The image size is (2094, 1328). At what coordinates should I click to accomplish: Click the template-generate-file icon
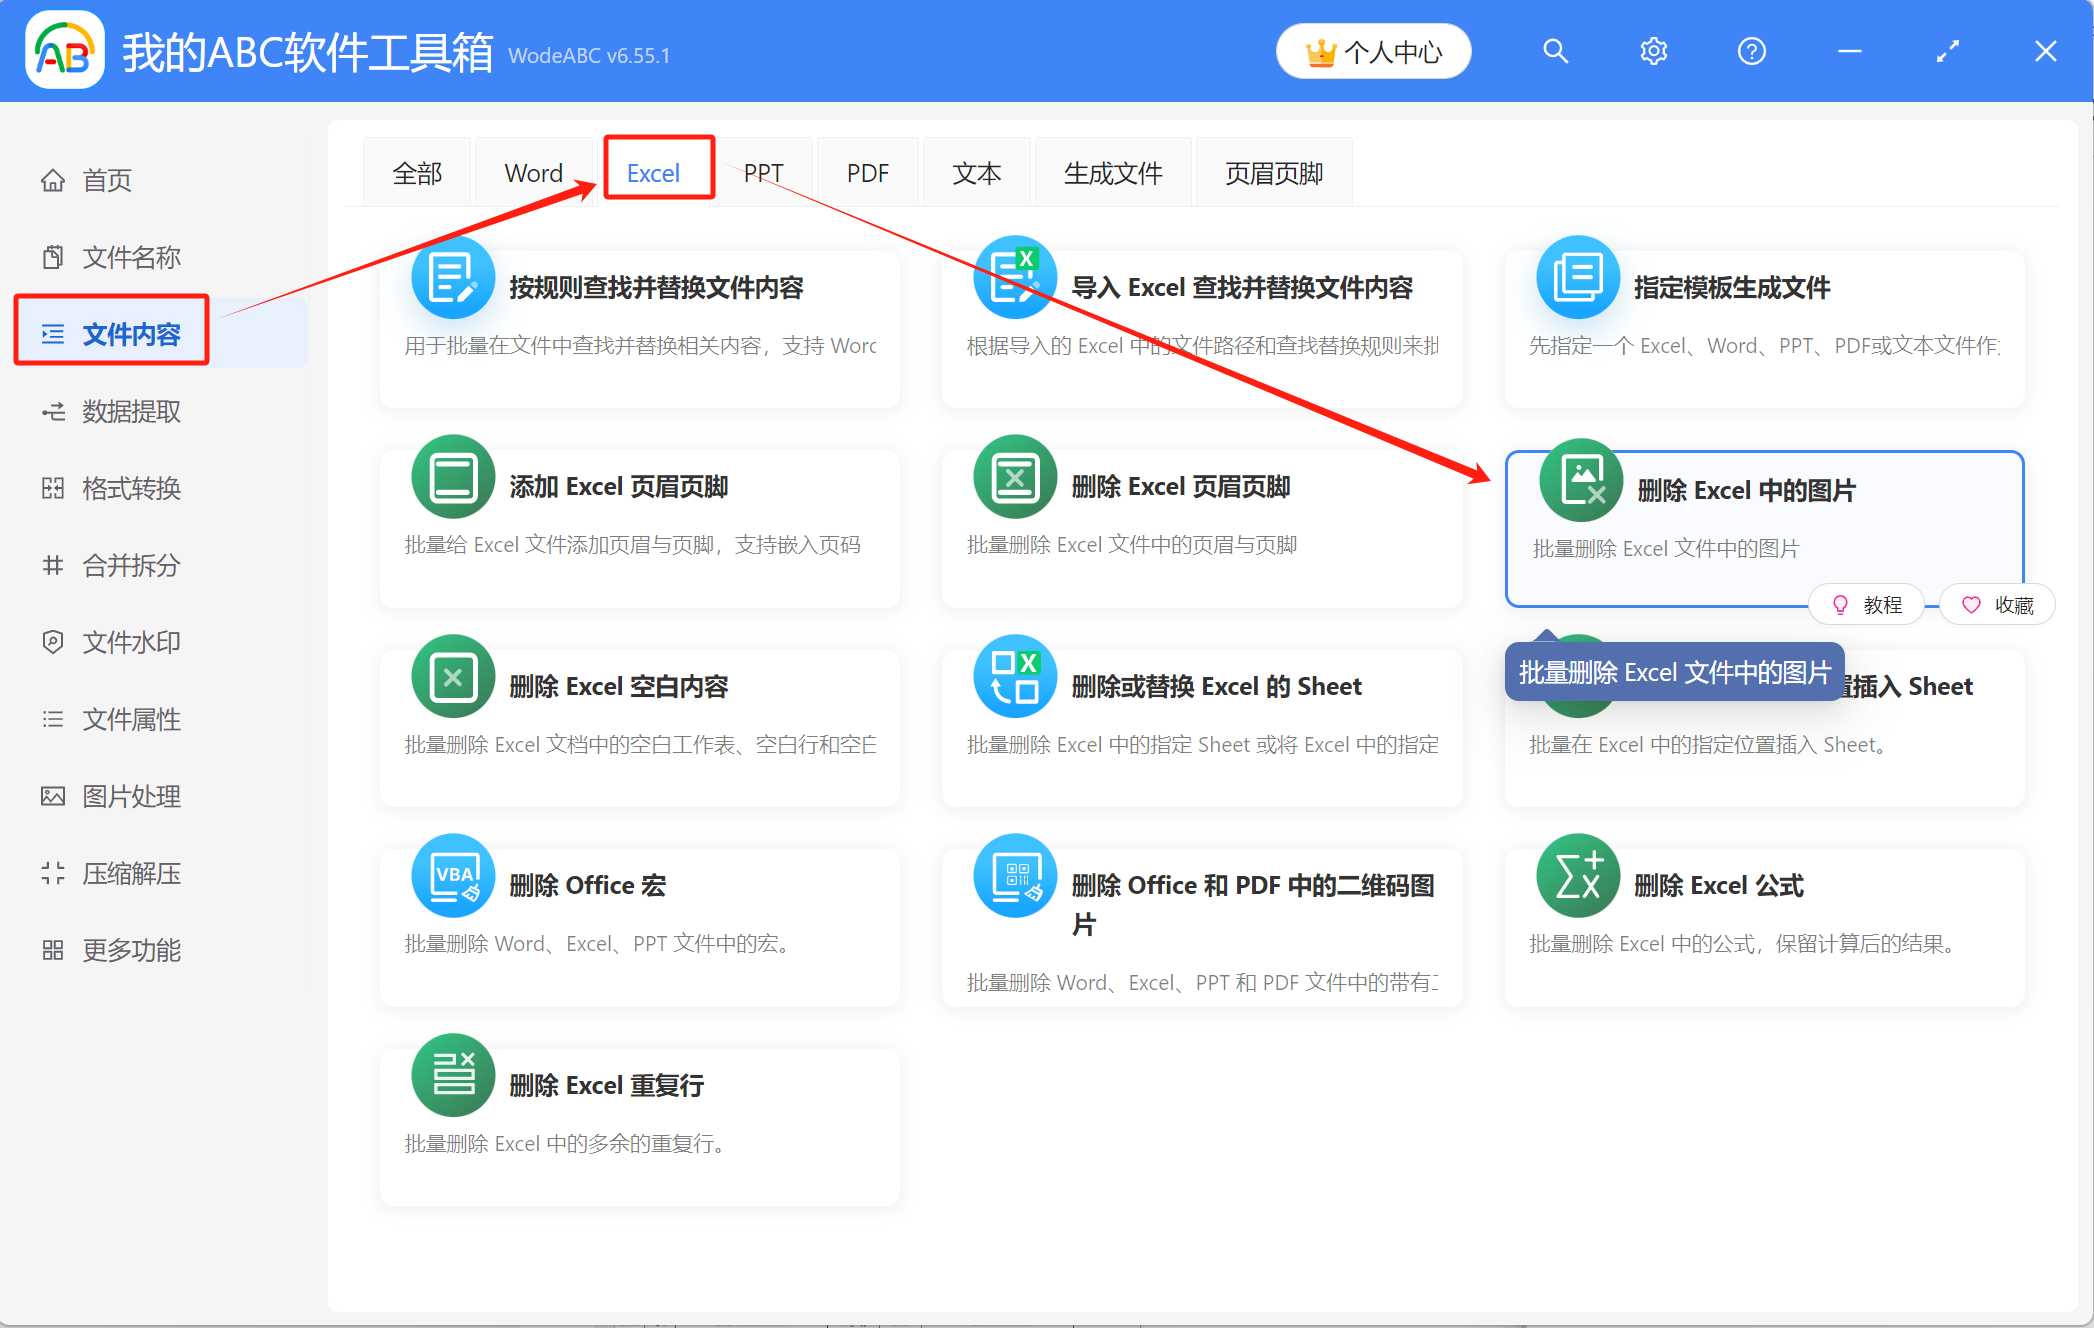pyautogui.click(x=1577, y=278)
